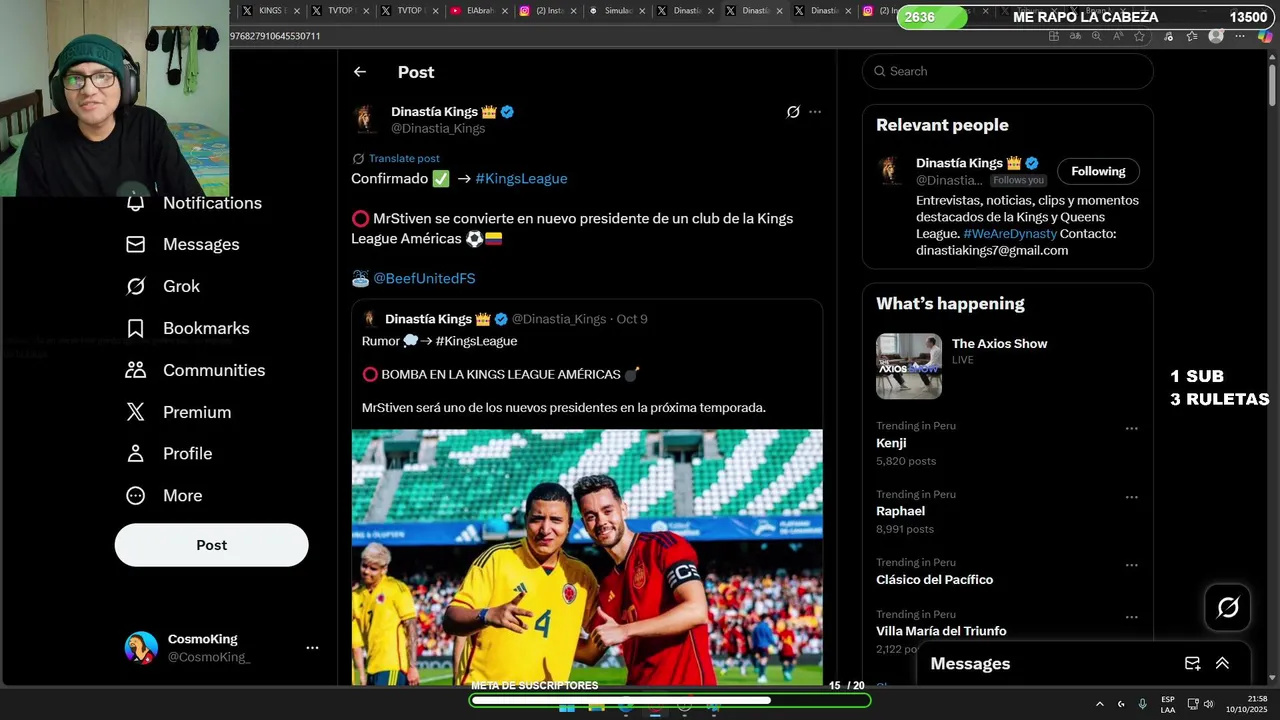Open options dots for Clásico del Pacífico trend

point(1132,565)
